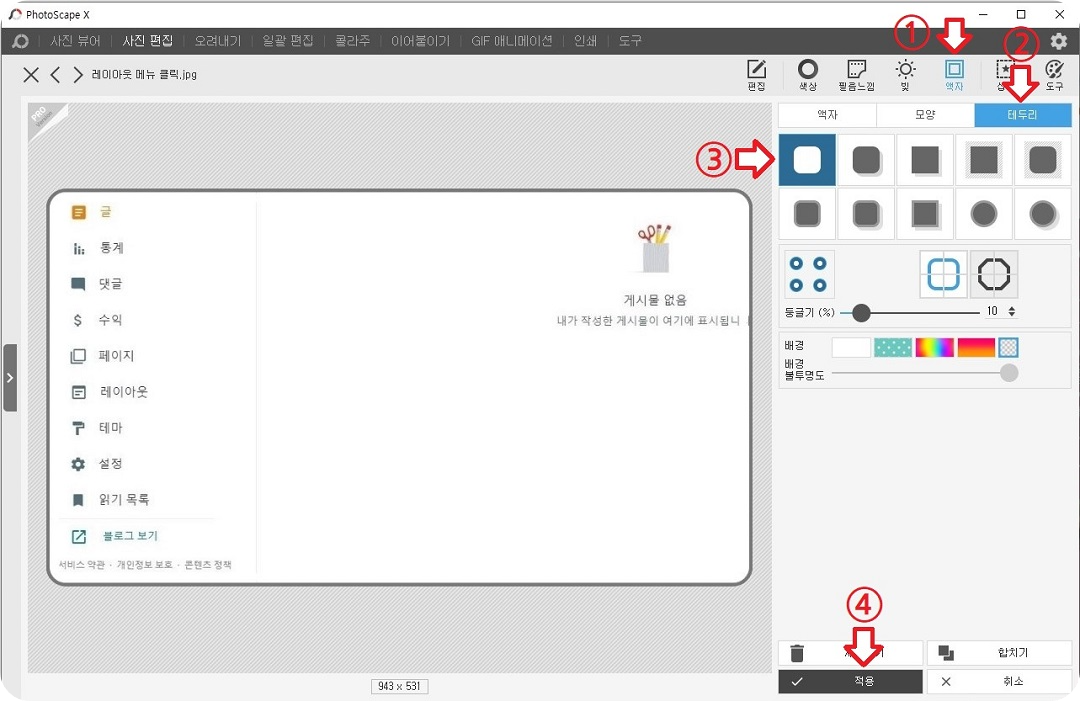This screenshot has width=1080, height=701.
Task: Choose outlined circle border with drop shadow
Action: (x=1043, y=213)
